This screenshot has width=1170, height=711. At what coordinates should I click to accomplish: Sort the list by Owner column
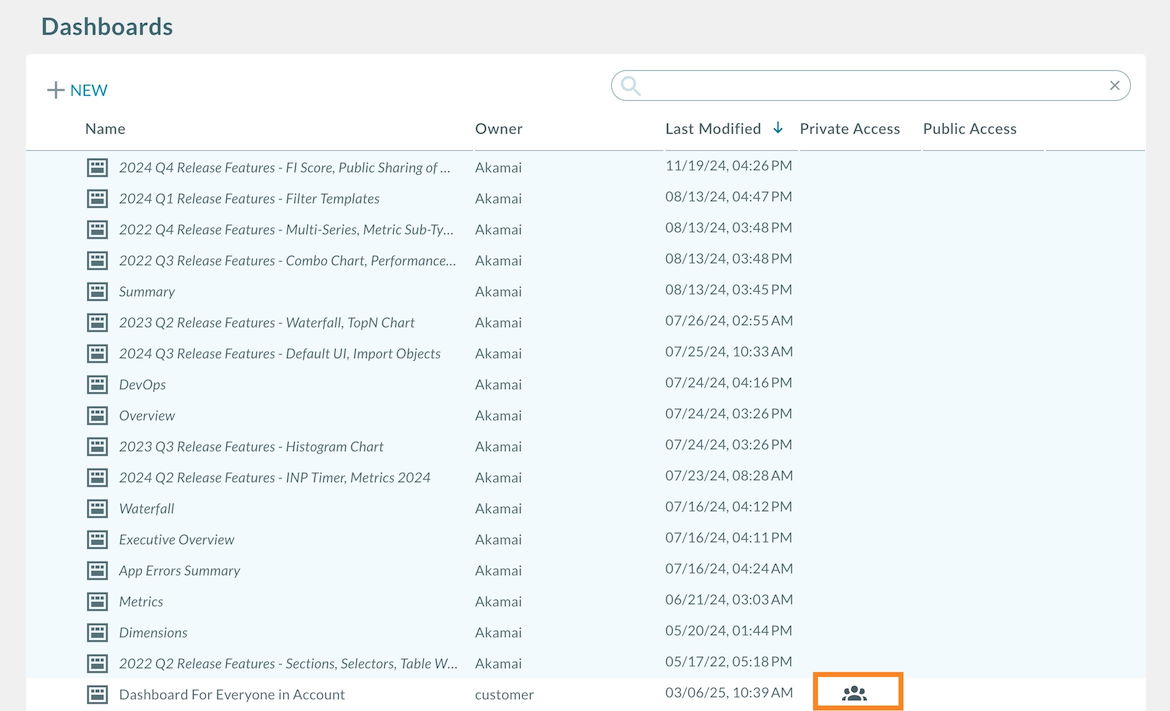[497, 128]
